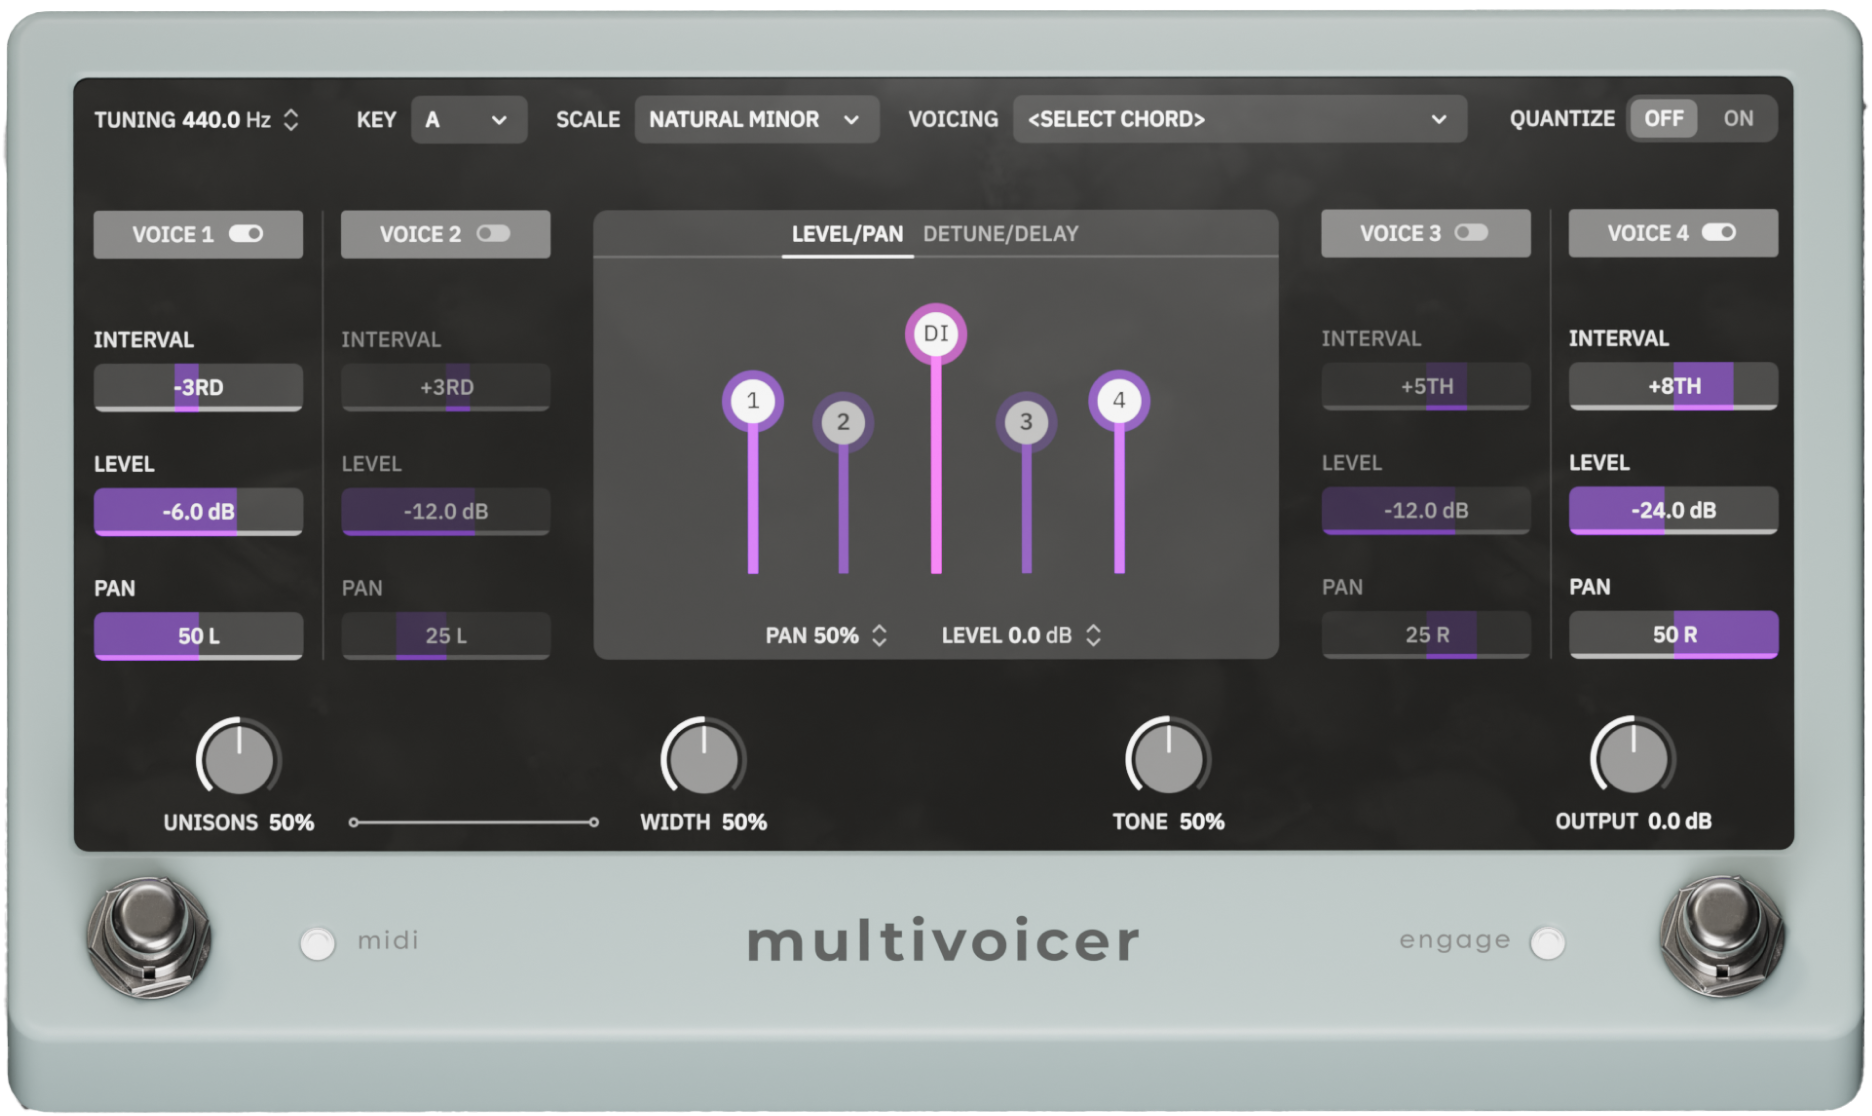Click the left footswitch near midi

(149, 936)
